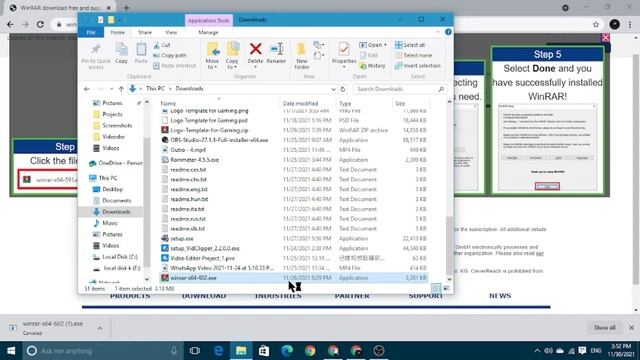Select the winrar-x64-602.exe file
Image resolution: width=640 pixels, height=360 pixels.
click(x=293, y=278)
